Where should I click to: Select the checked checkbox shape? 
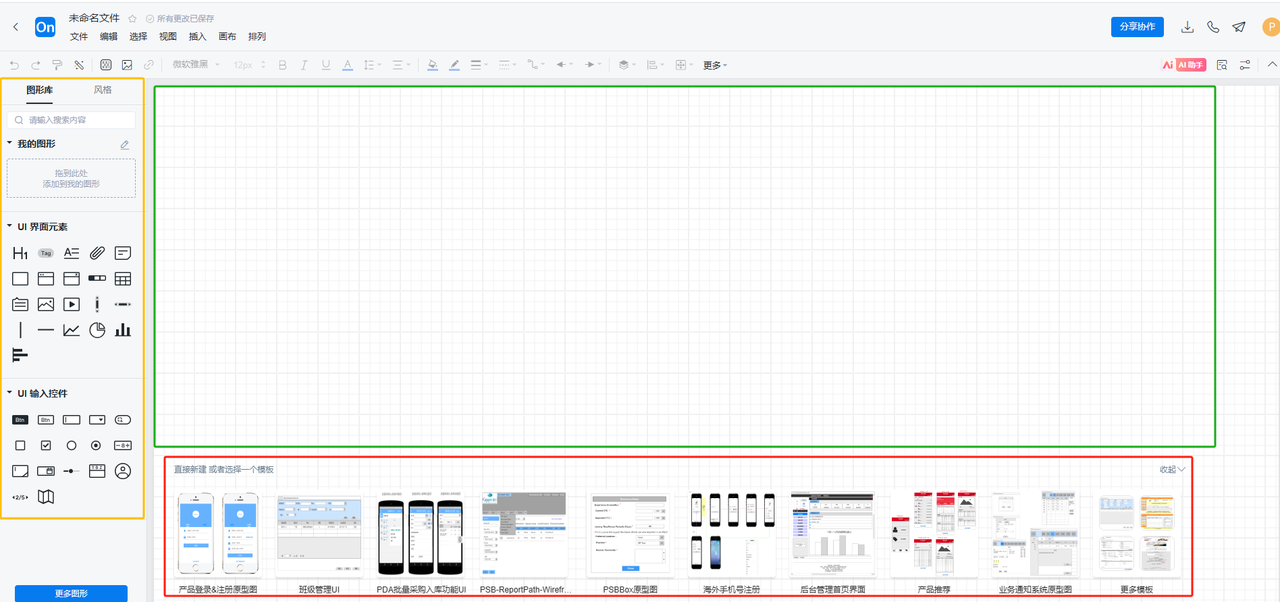coord(46,445)
